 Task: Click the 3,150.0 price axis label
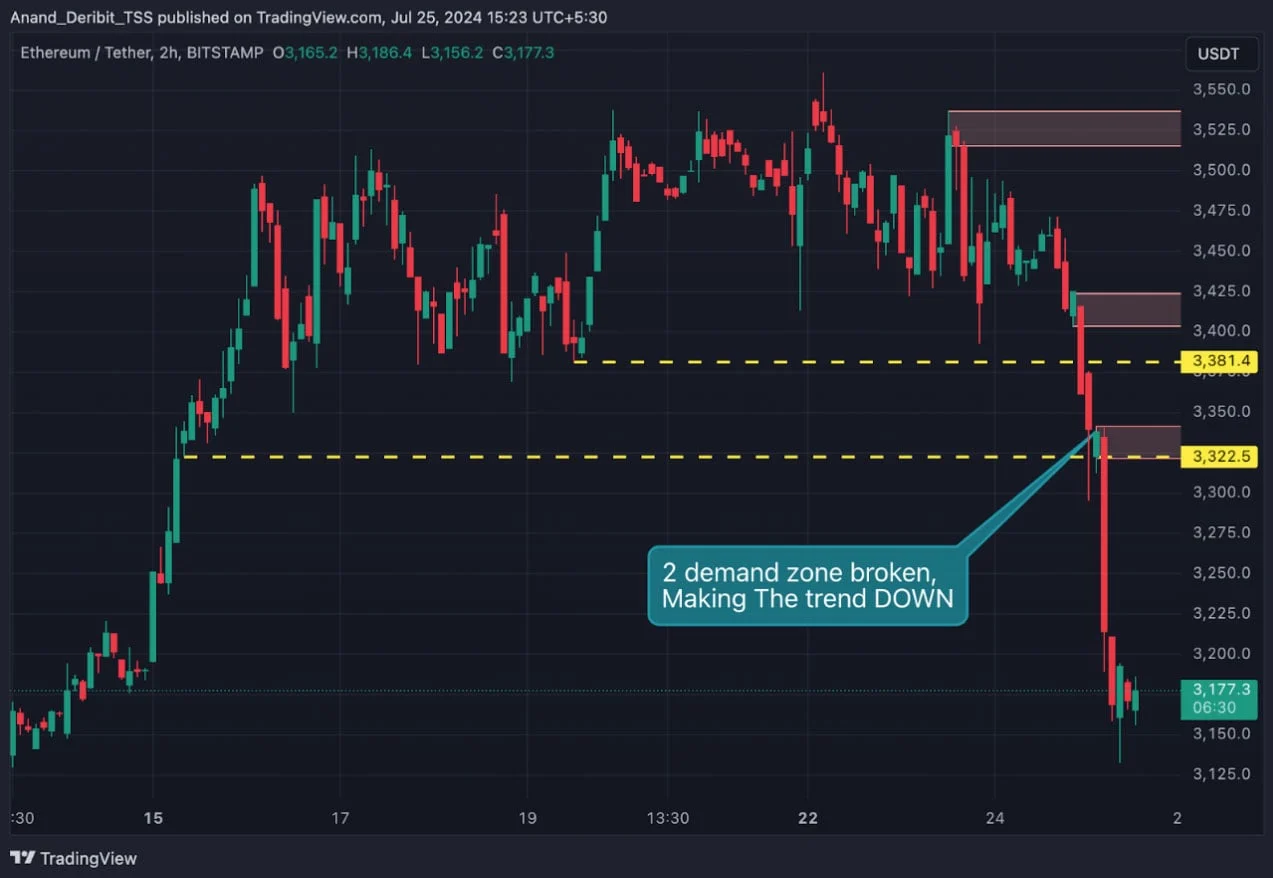[1221, 733]
